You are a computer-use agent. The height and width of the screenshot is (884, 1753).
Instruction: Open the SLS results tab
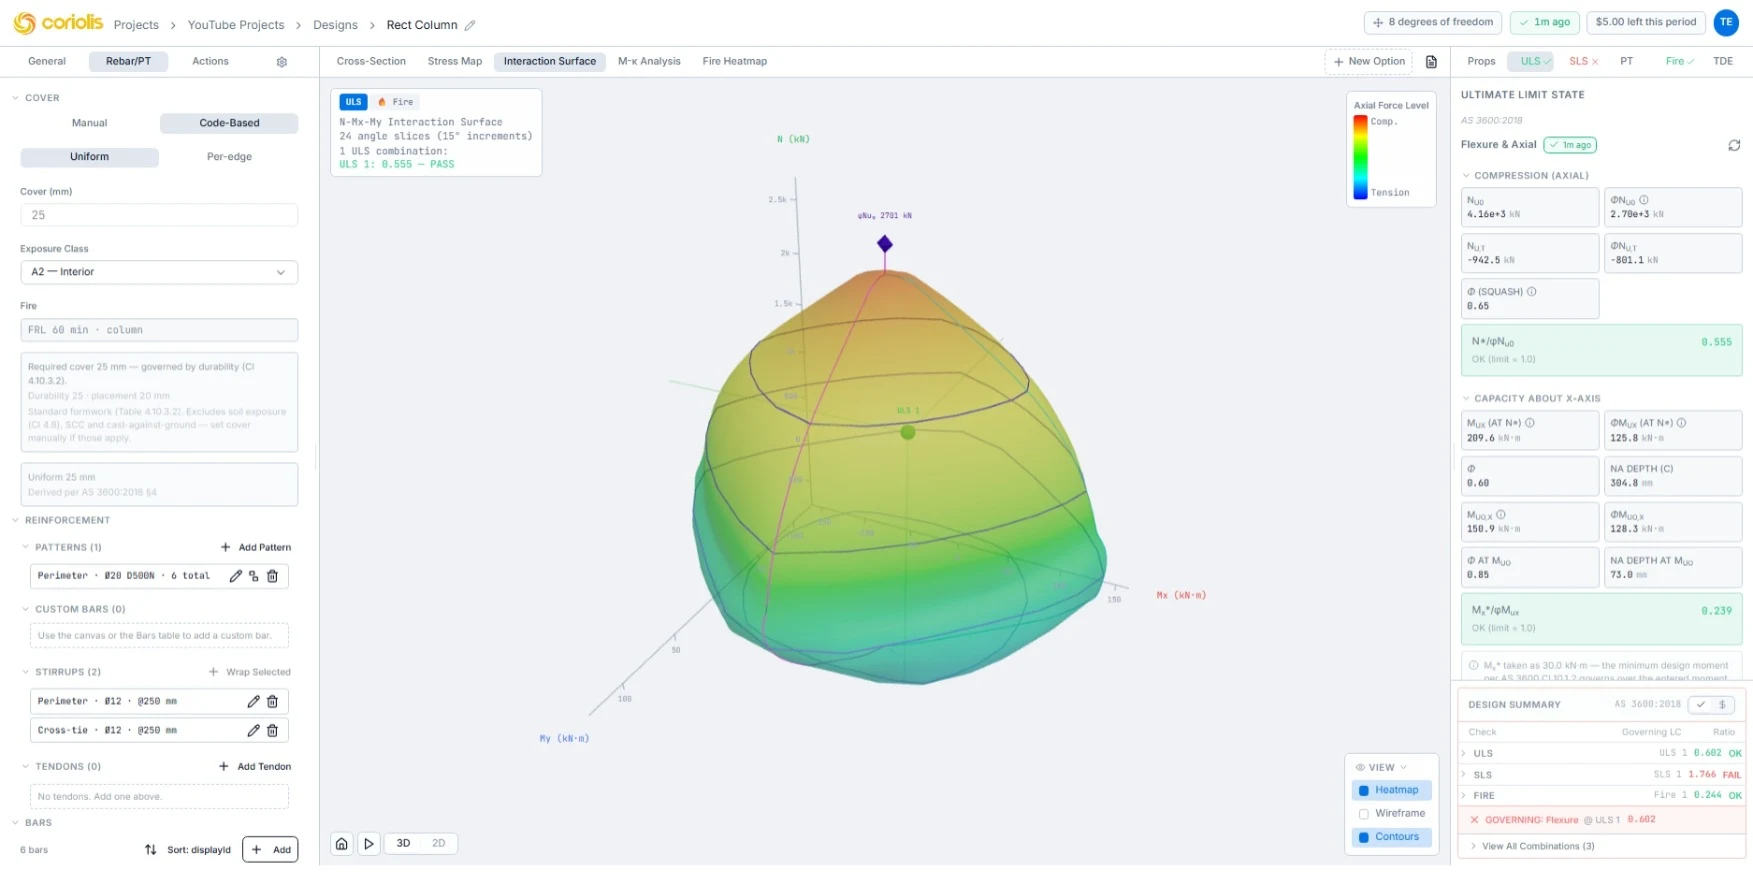1583,62
